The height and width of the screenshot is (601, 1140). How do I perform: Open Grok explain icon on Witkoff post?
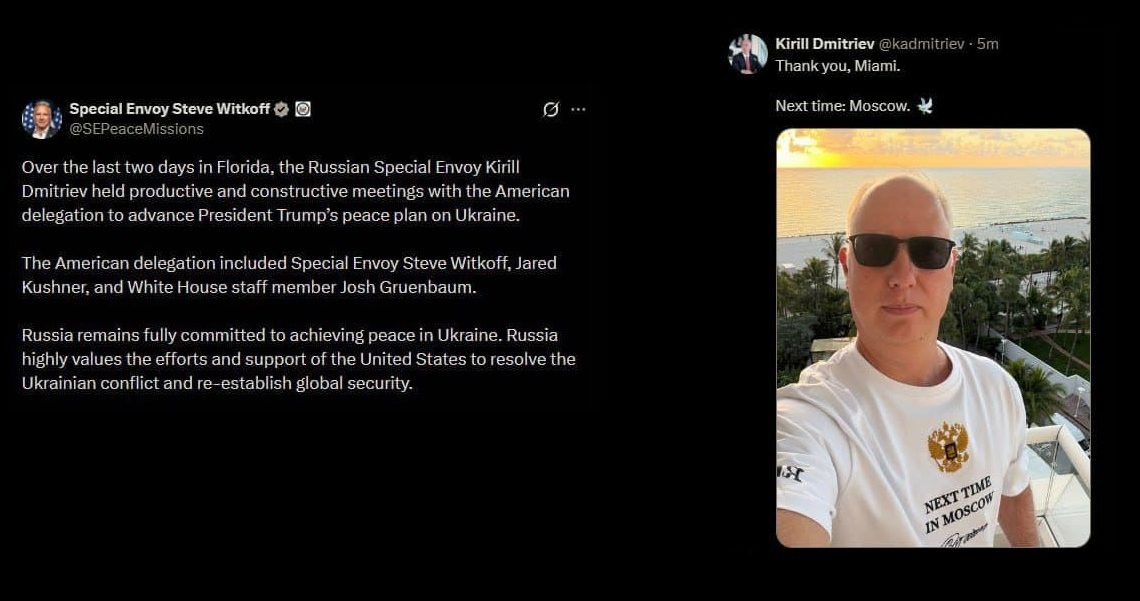click(551, 109)
